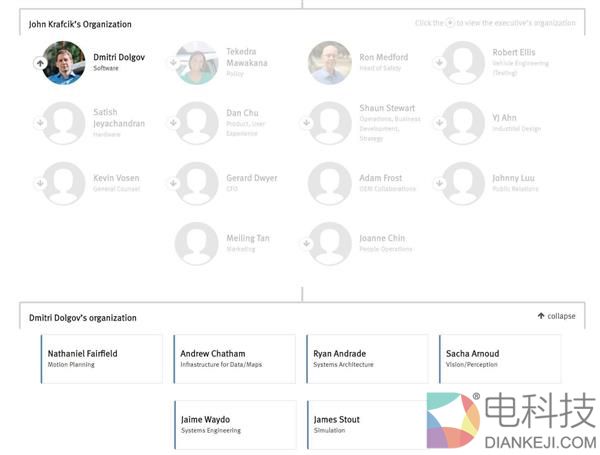Open Sacha Arnoud's Vision/Perception card

[500, 359]
